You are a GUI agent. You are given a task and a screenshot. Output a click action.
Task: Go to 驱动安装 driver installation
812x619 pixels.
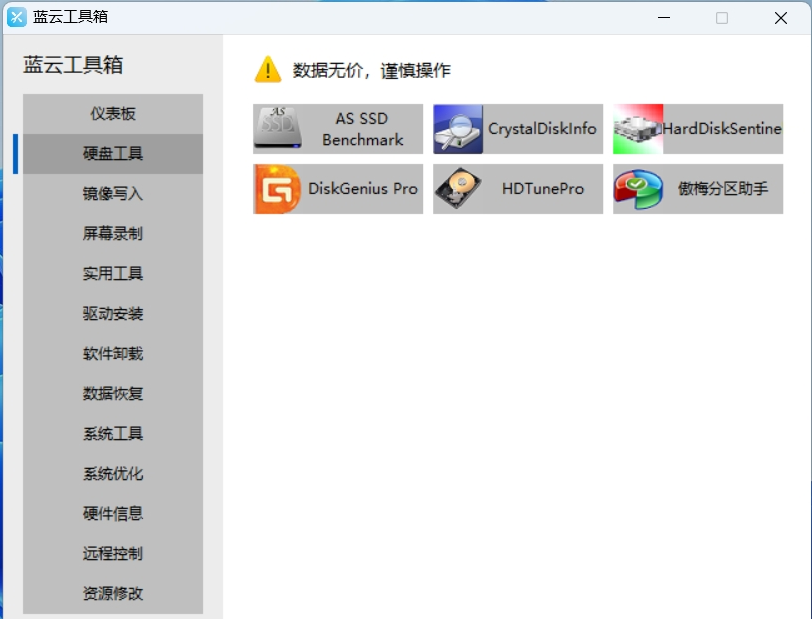pyautogui.click(x=111, y=313)
